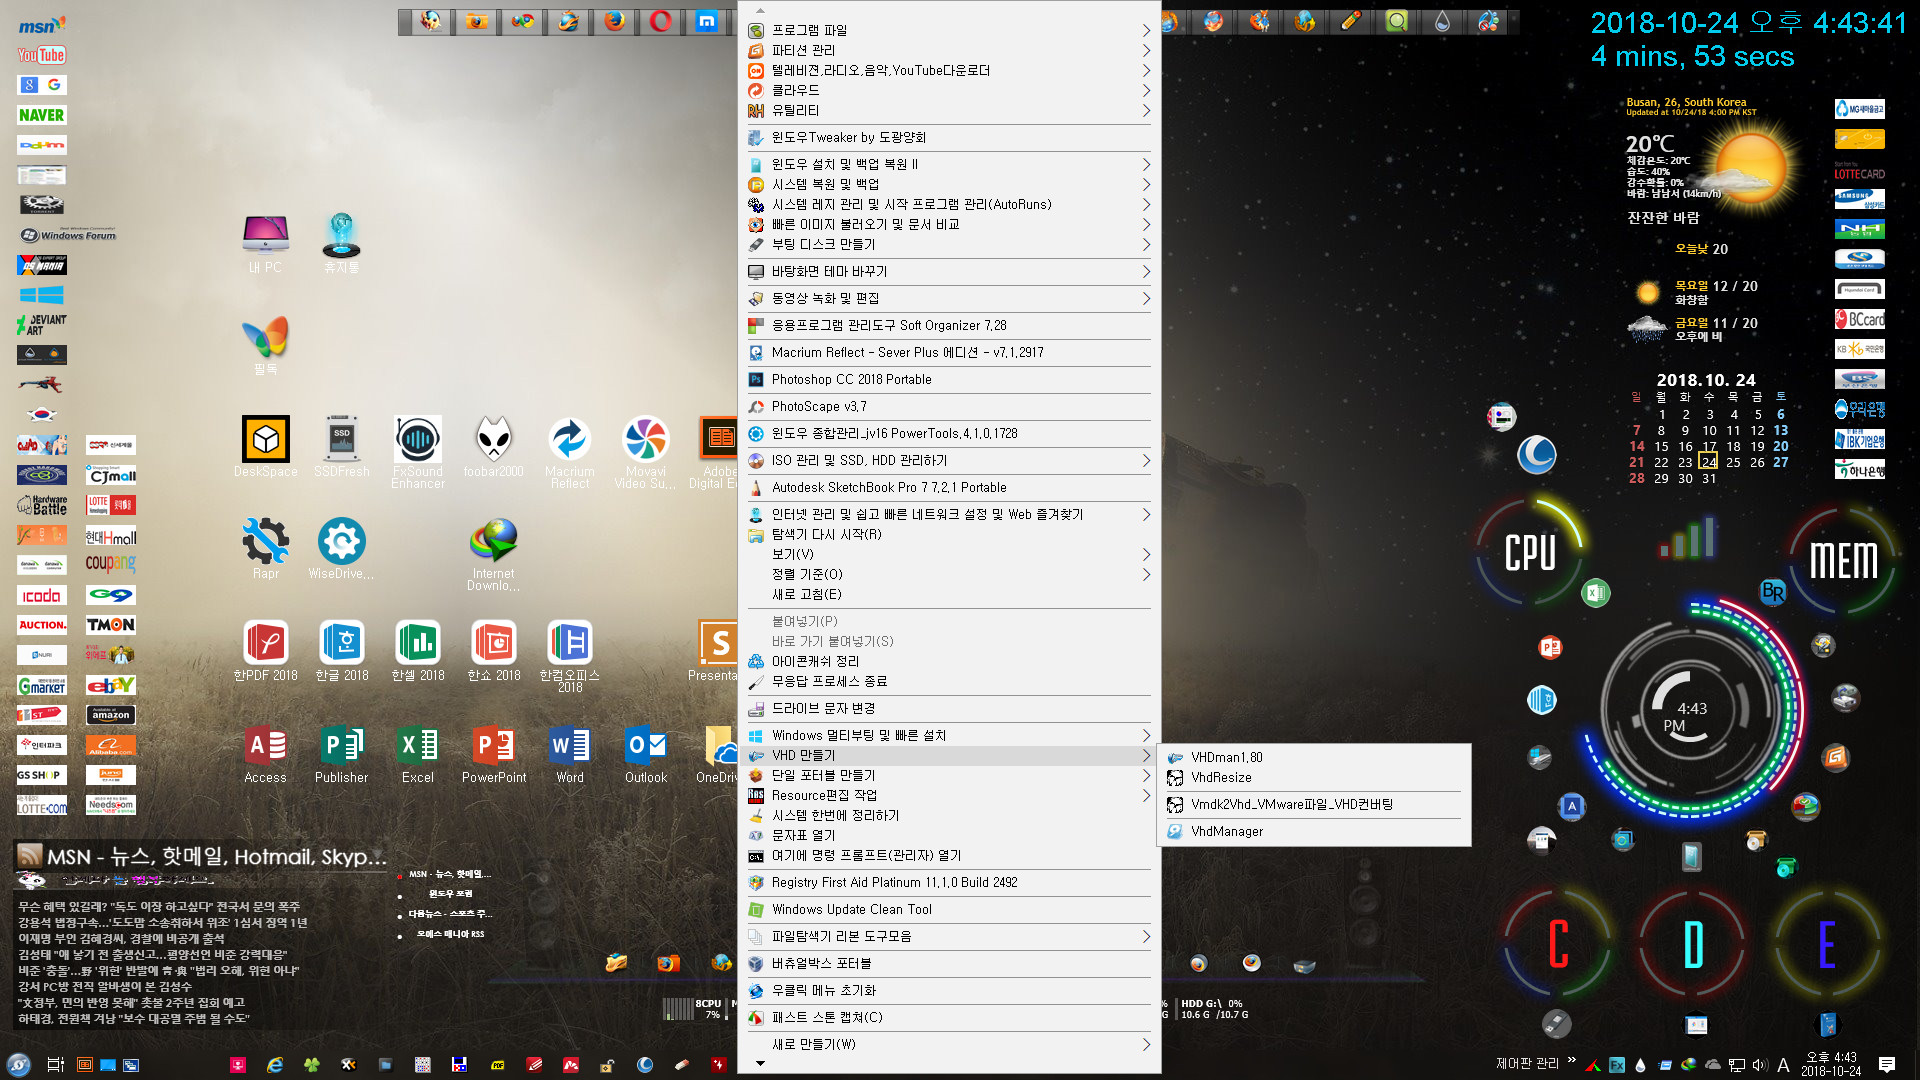Launch 한쇼 2018 desktop icon

coord(494,650)
